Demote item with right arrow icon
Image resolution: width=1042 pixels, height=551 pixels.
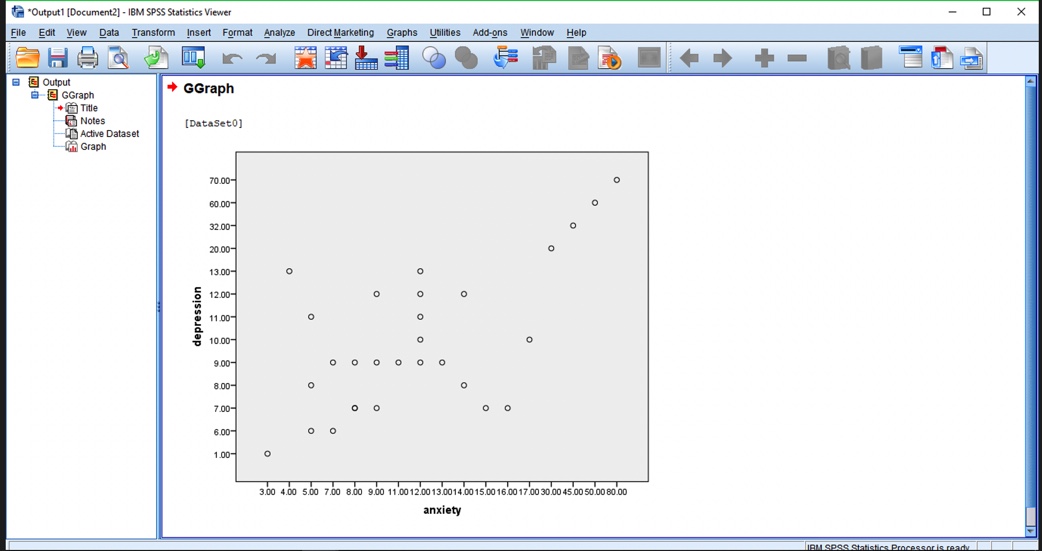coord(722,58)
